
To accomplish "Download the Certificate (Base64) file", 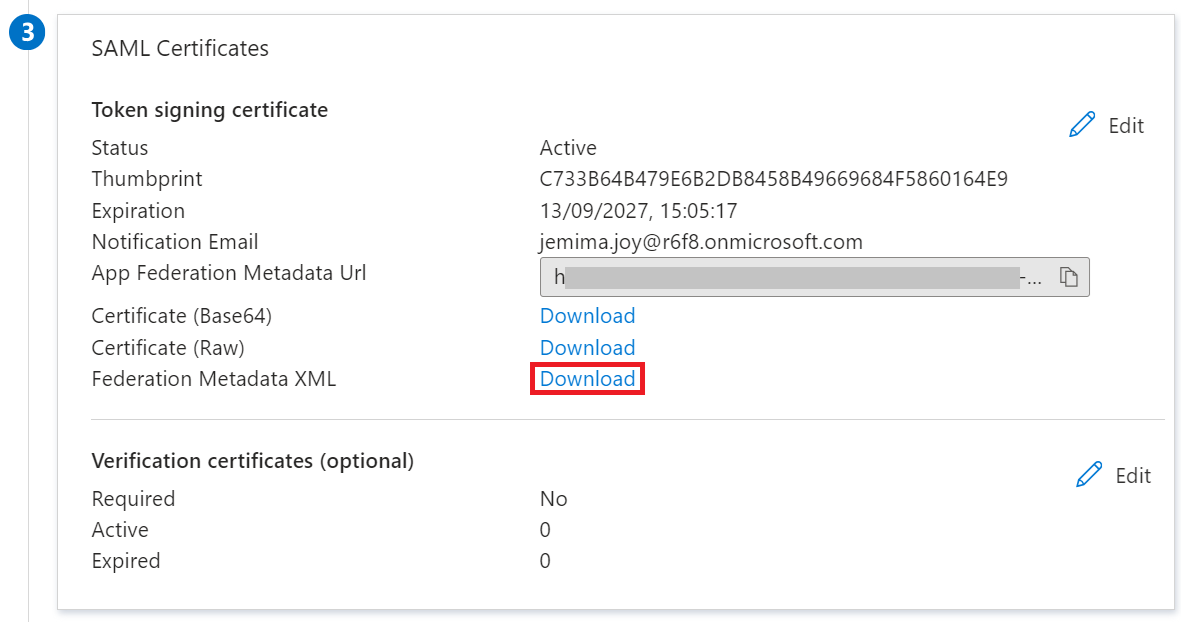I will pyautogui.click(x=587, y=316).
